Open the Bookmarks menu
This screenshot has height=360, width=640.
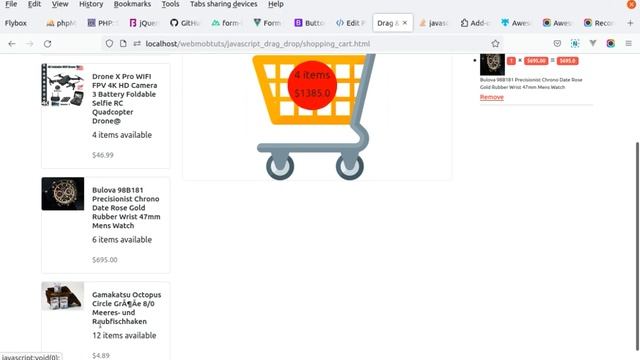coord(132,4)
